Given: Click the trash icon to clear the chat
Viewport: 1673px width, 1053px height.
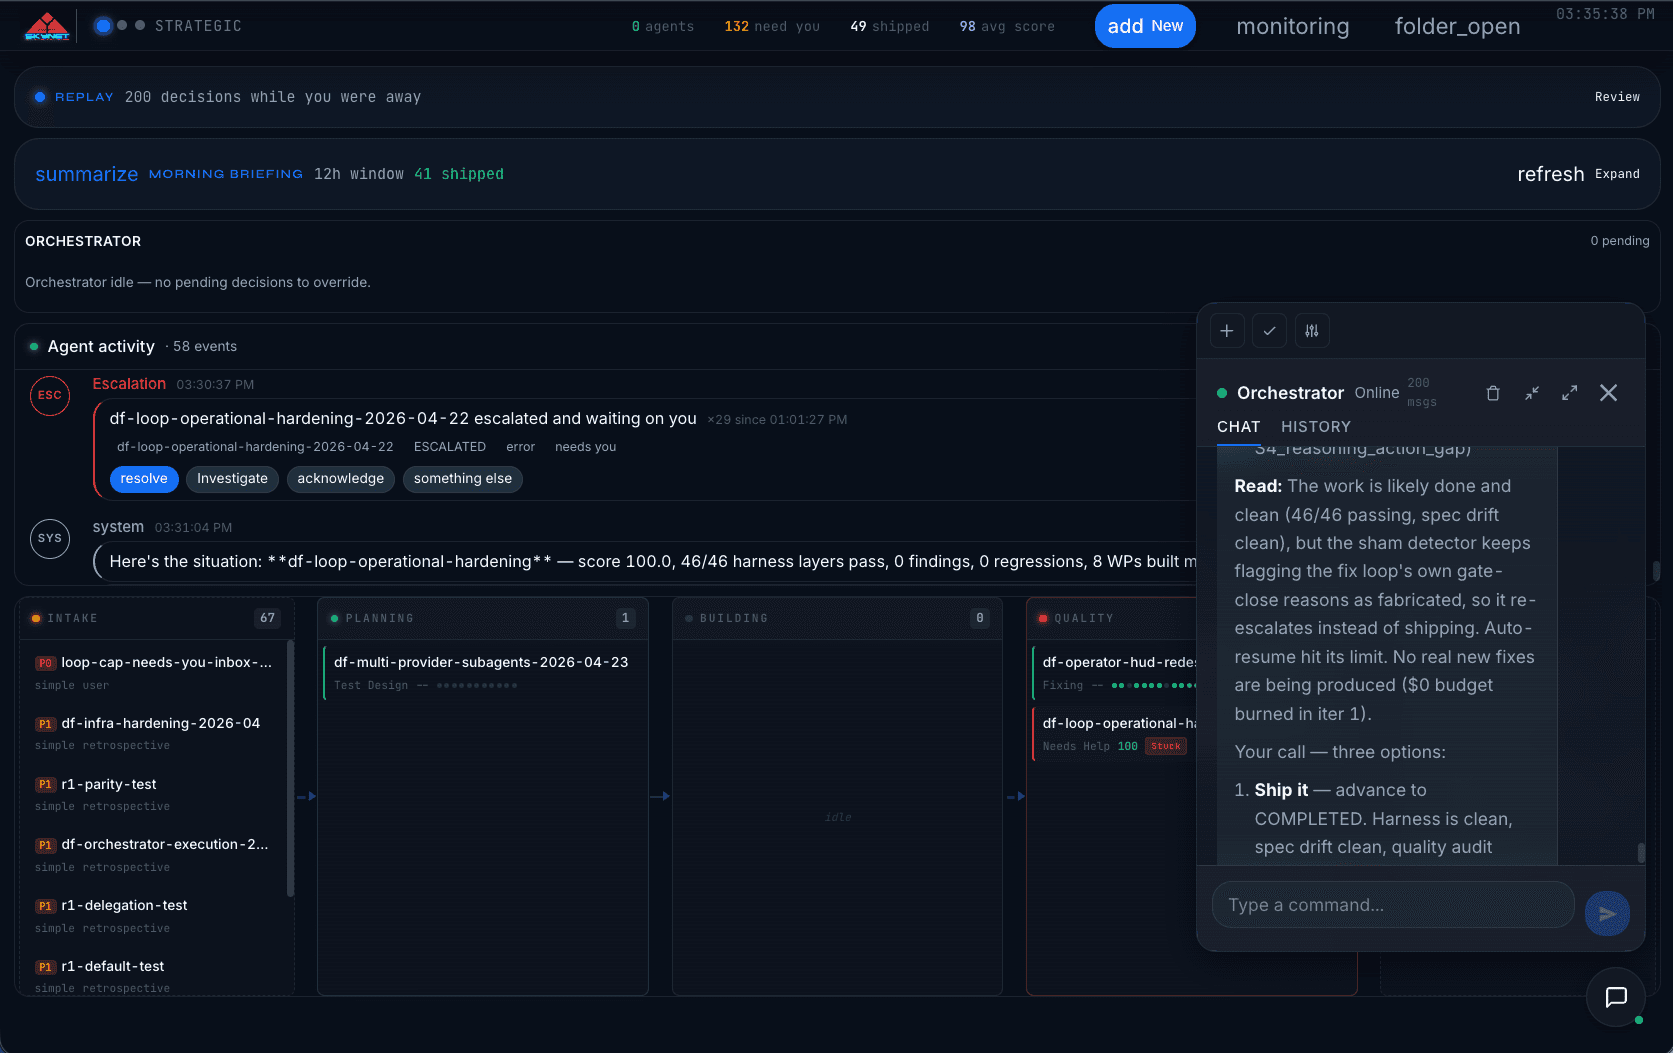Looking at the screenshot, I should [x=1493, y=393].
